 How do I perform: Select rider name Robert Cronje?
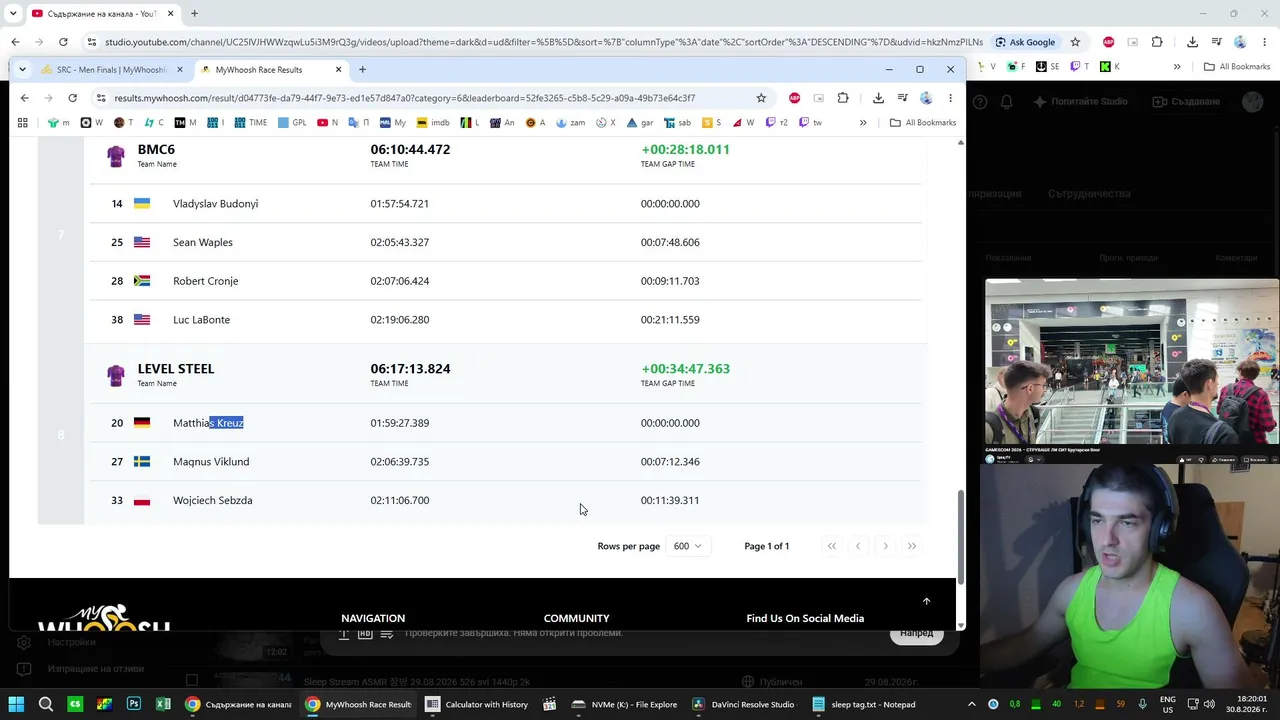[x=205, y=281]
